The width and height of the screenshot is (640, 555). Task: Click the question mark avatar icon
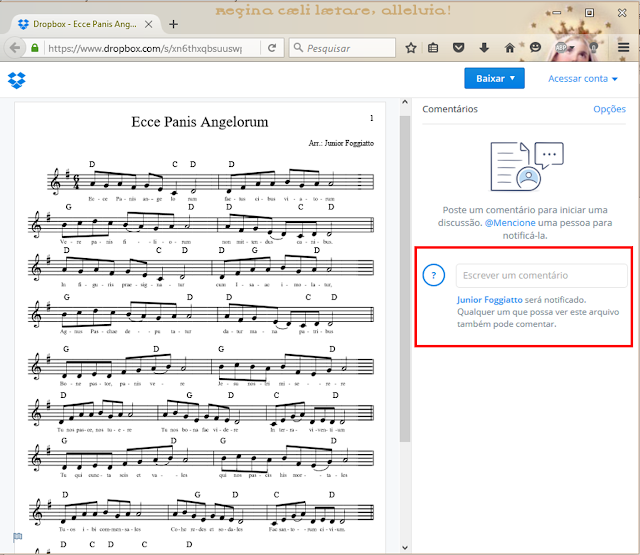(433, 275)
